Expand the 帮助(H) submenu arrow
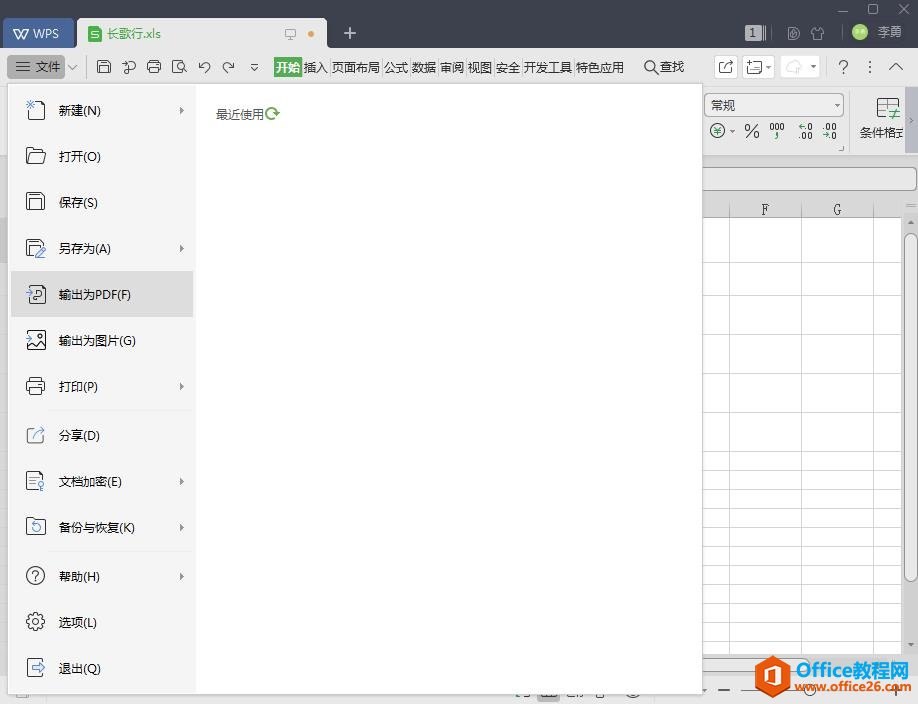Viewport: 918px width, 704px height. pos(181,576)
